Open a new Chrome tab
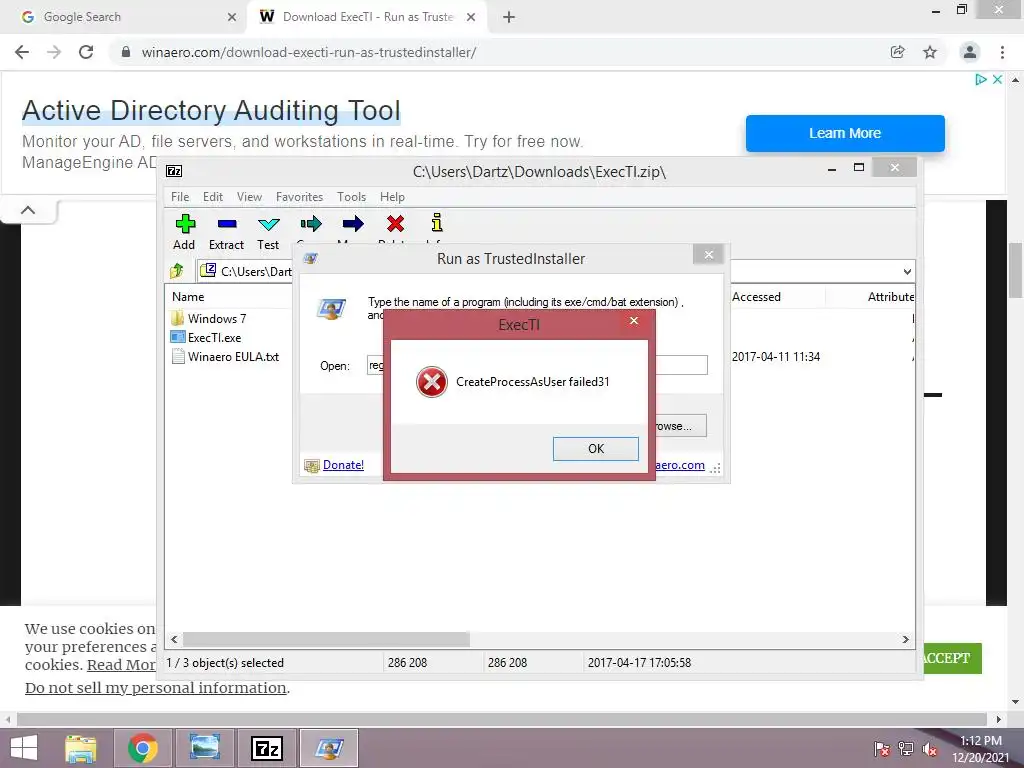 coord(509,17)
